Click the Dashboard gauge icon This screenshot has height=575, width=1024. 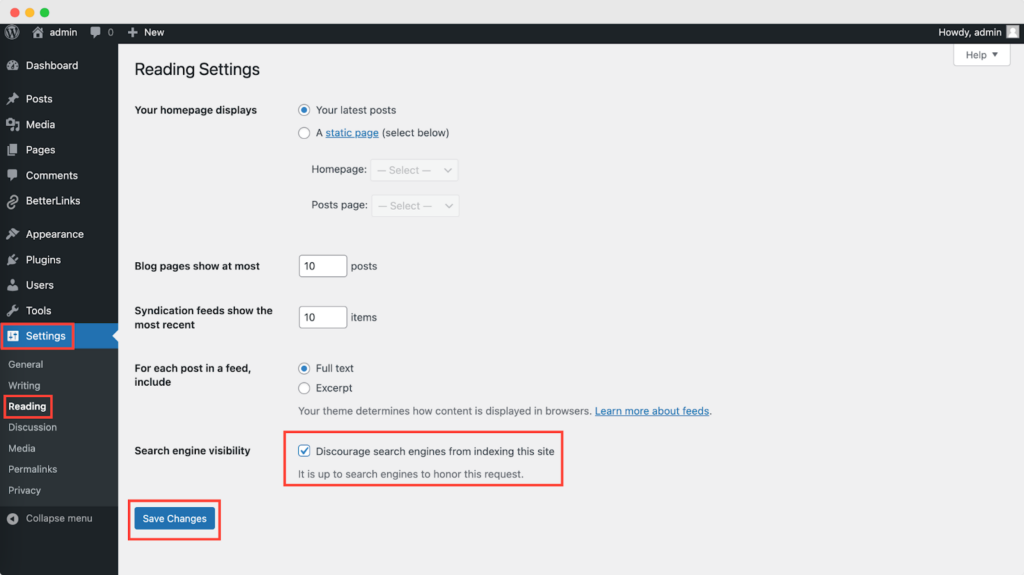12,65
